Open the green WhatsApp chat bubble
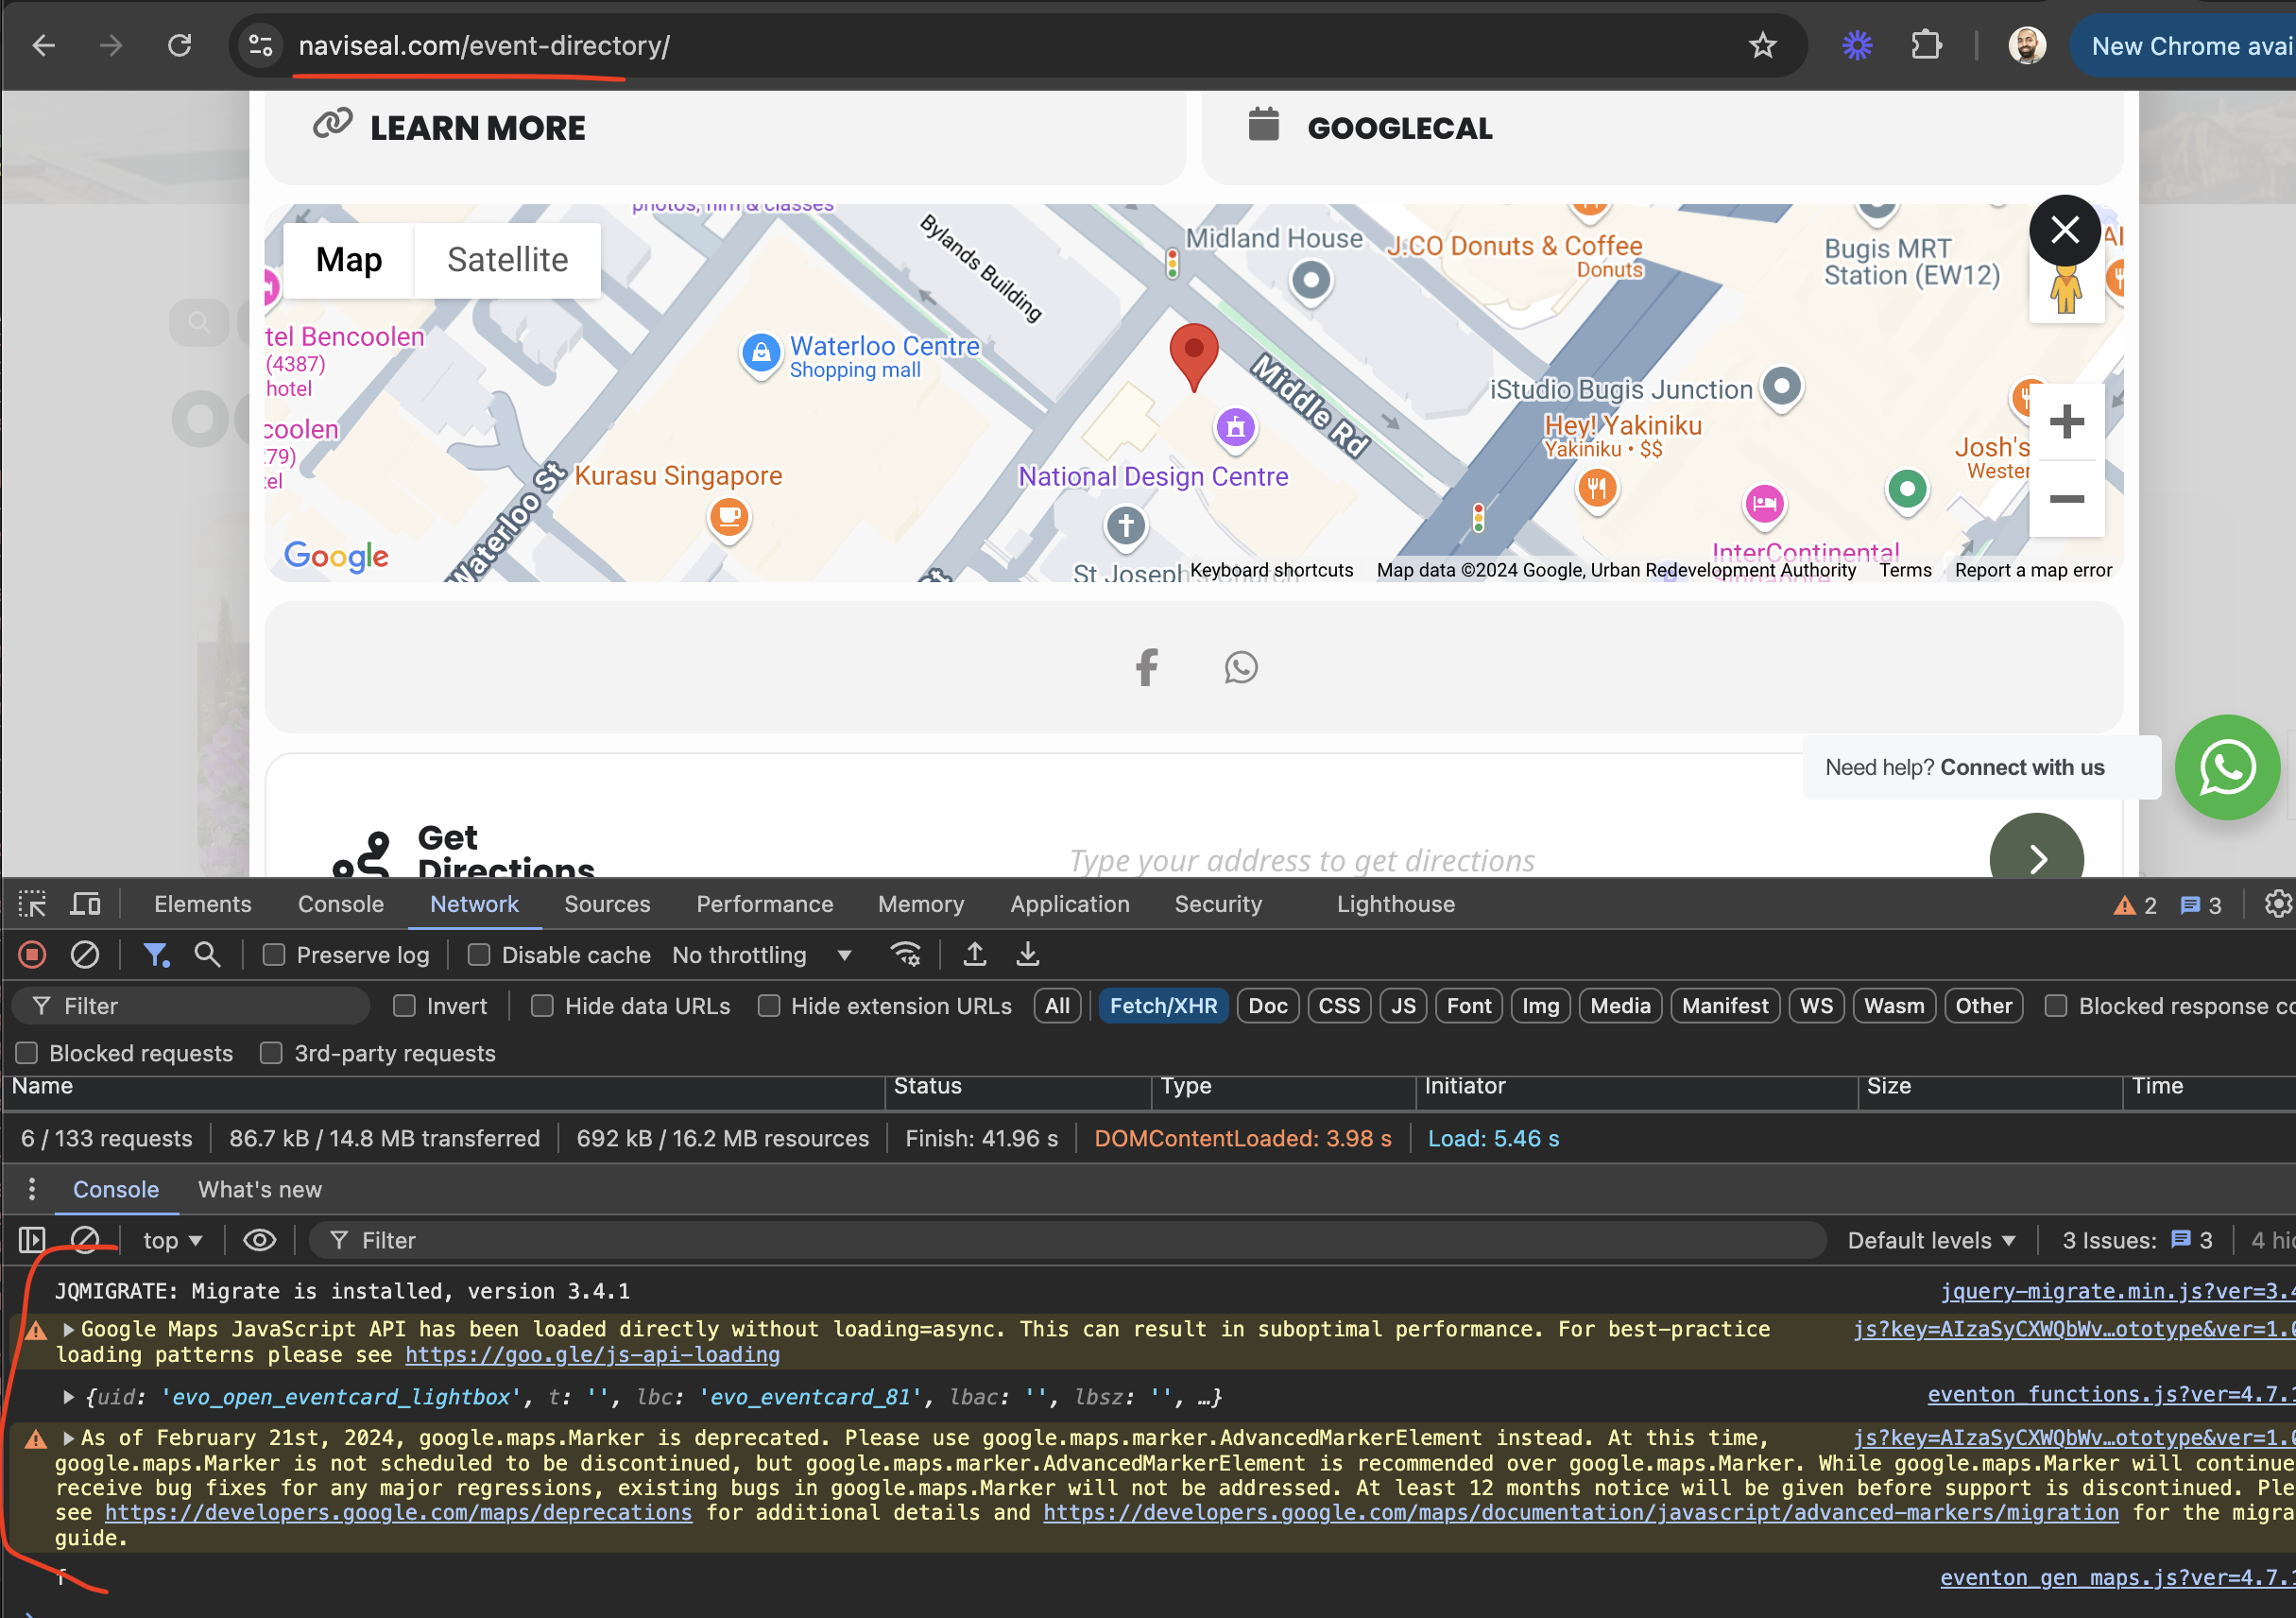 (x=2227, y=768)
